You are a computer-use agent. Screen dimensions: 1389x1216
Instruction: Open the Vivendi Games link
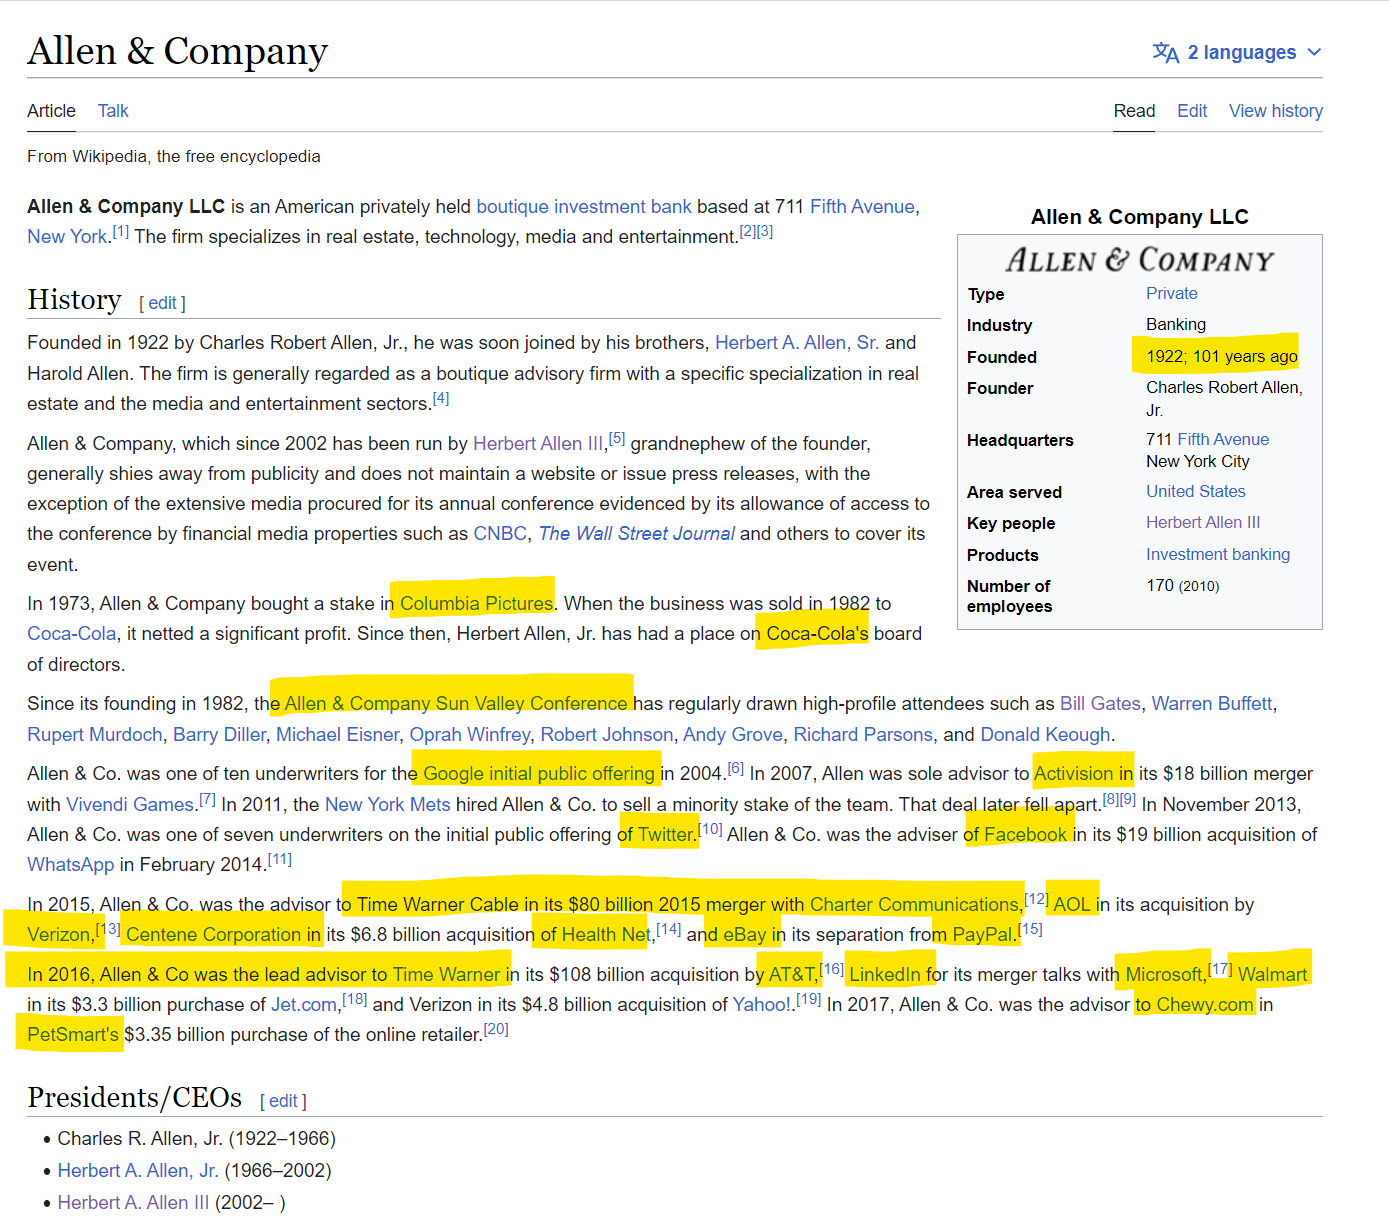point(130,805)
